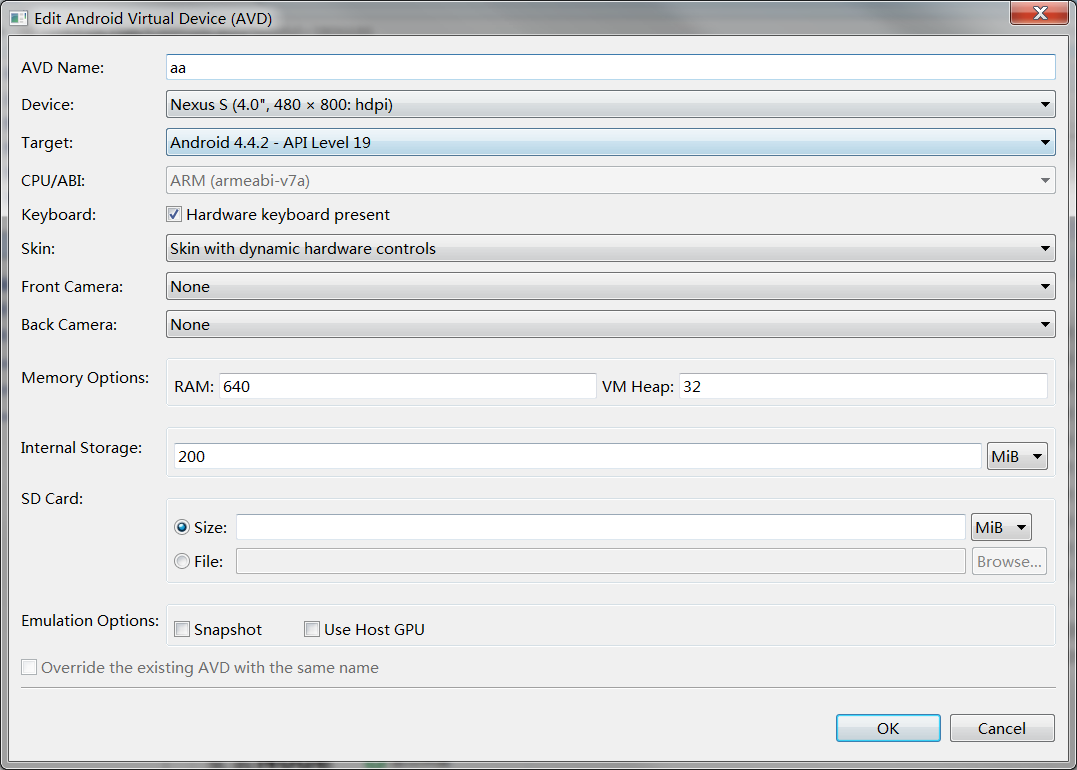Click the RAM field showing 640

coord(407,386)
